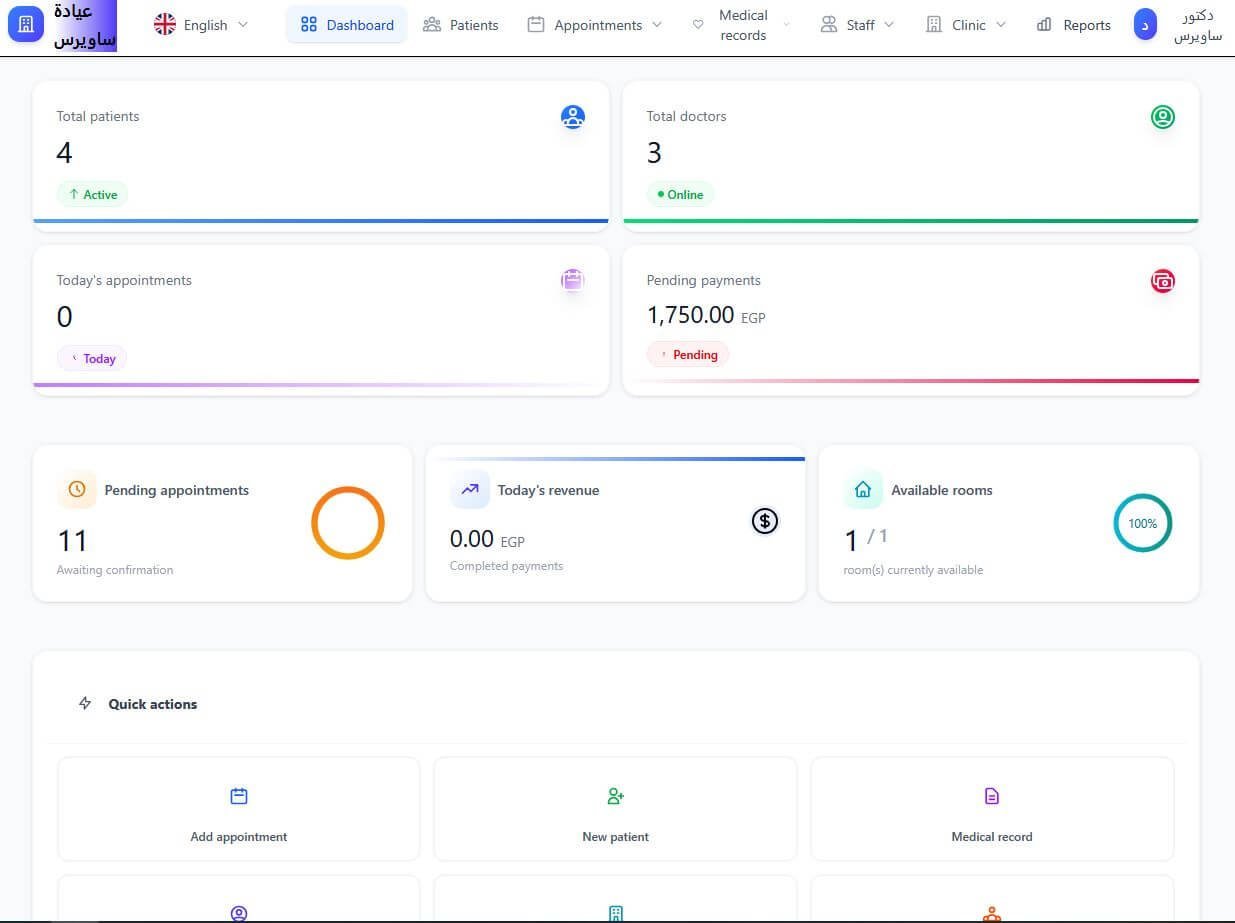This screenshot has width=1235, height=923.
Task: Click the dollar coin icon
Action: 765,520
